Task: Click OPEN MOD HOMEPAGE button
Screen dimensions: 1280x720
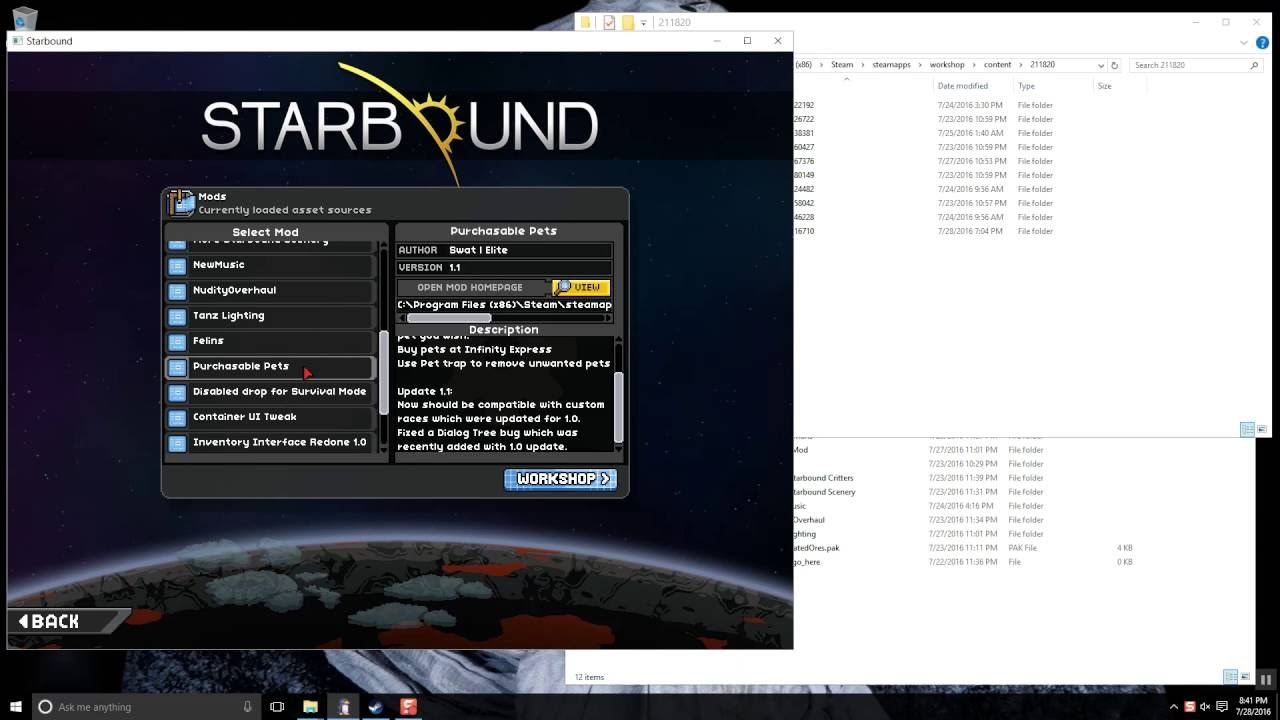Action: coord(470,287)
